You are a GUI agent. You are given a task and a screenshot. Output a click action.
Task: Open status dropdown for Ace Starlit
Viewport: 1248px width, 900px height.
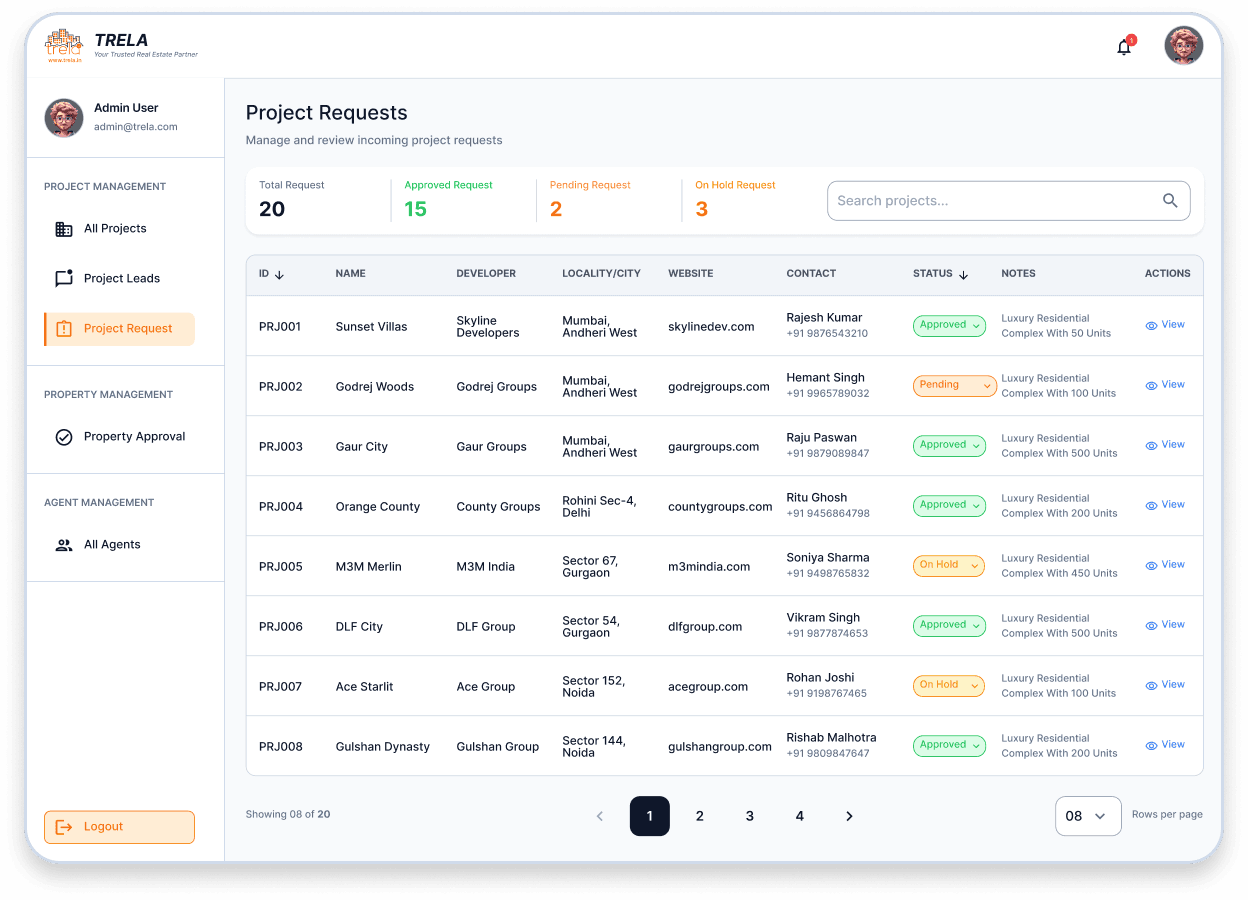[x=948, y=685]
